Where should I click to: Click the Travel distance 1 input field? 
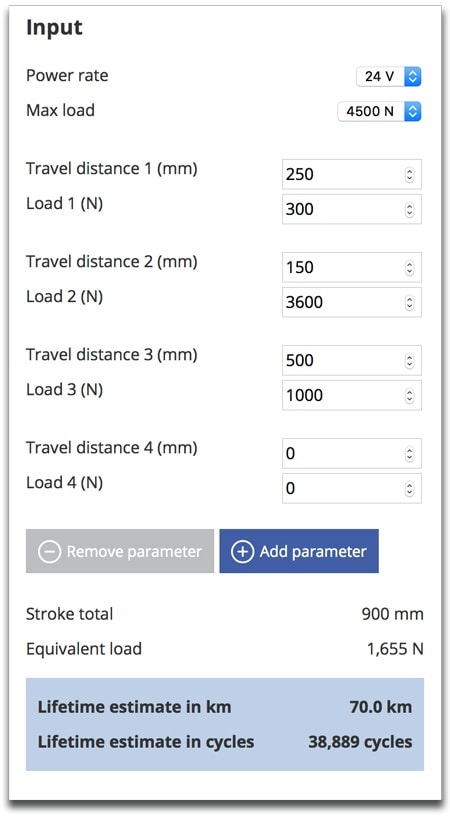(x=352, y=174)
